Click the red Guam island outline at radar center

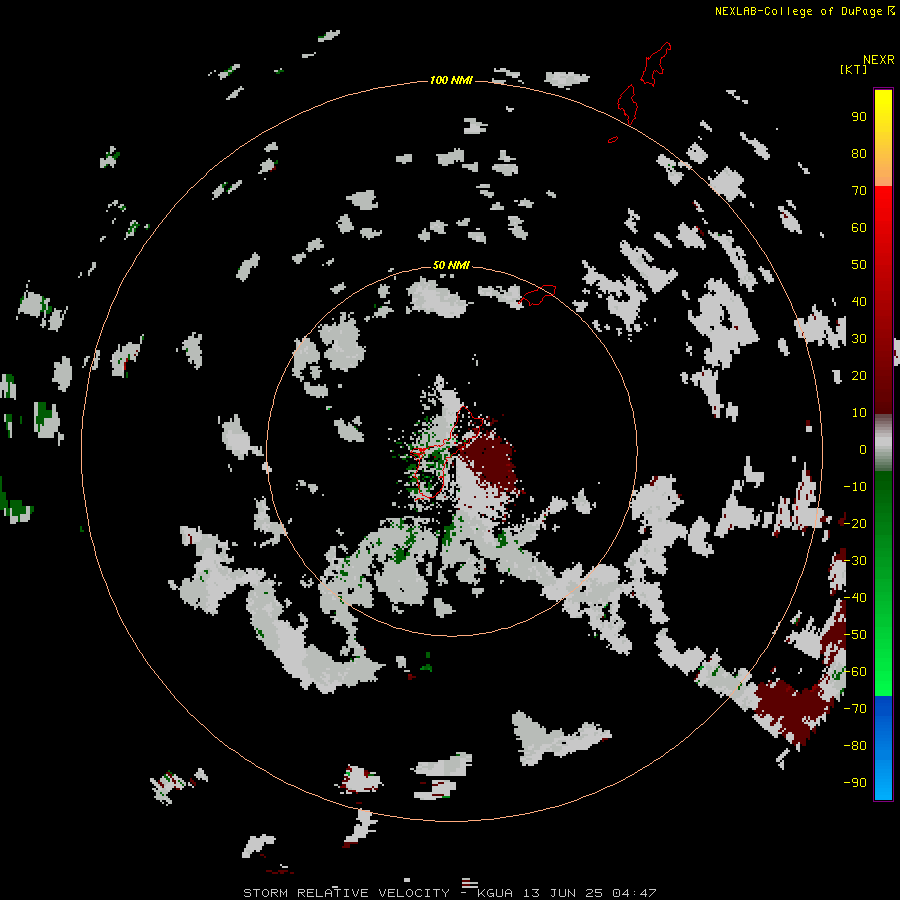coord(445,452)
